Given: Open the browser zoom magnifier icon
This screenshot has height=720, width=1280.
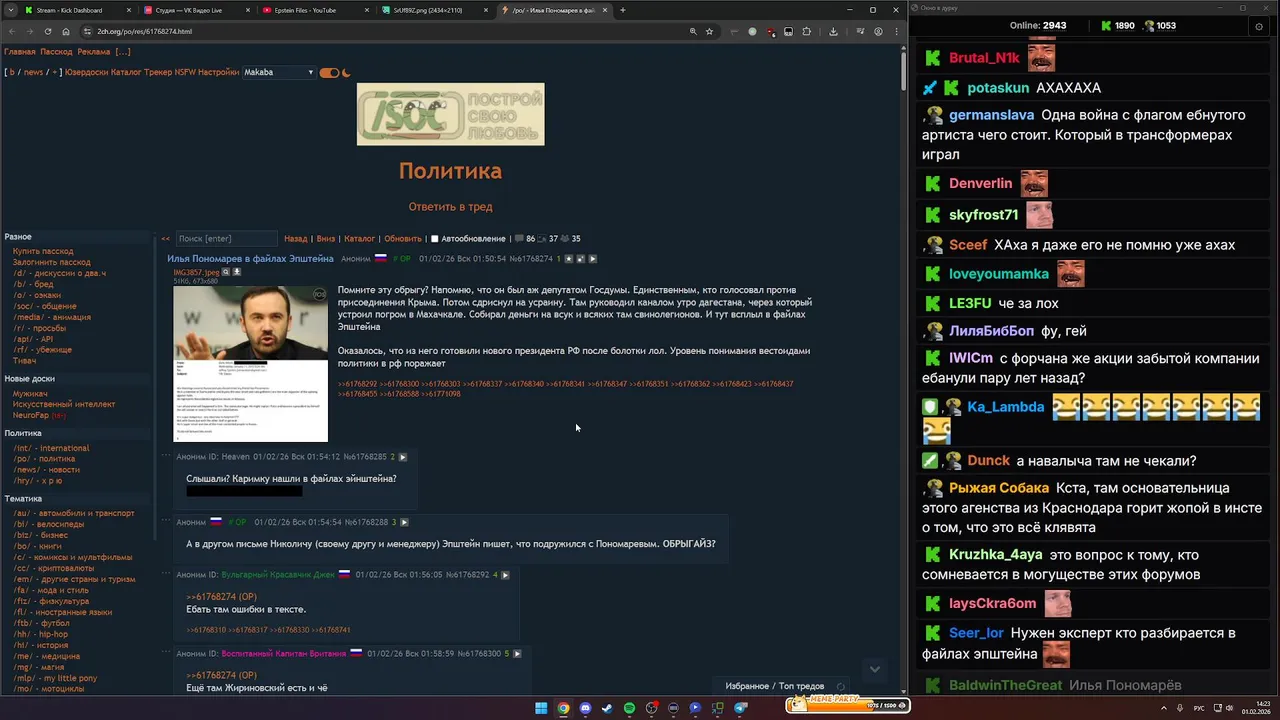Looking at the screenshot, I should [693, 31].
